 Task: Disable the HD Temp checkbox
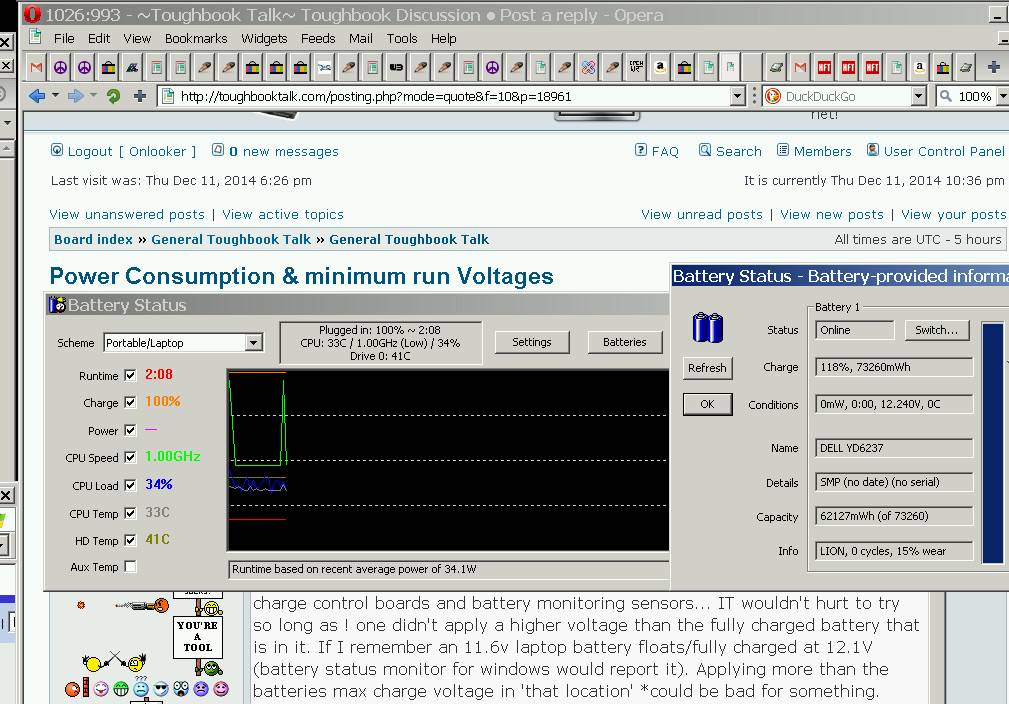(131, 540)
